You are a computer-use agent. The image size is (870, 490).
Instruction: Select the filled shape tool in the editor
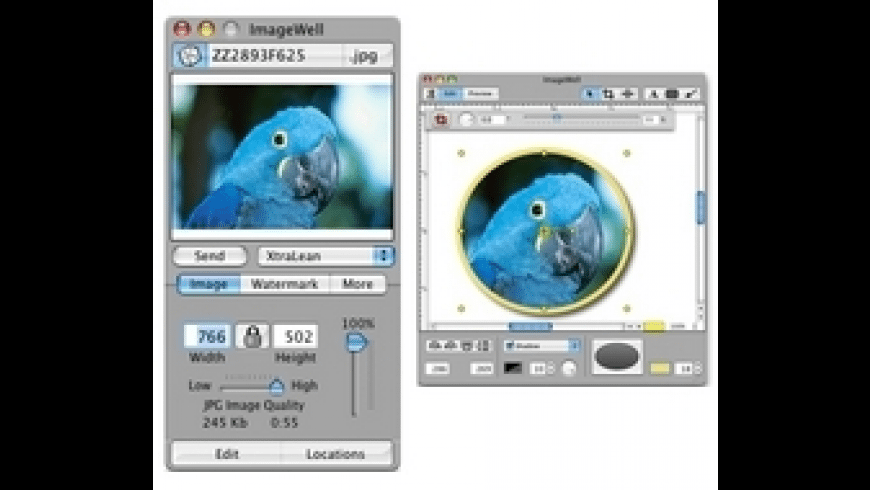[x=672, y=94]
